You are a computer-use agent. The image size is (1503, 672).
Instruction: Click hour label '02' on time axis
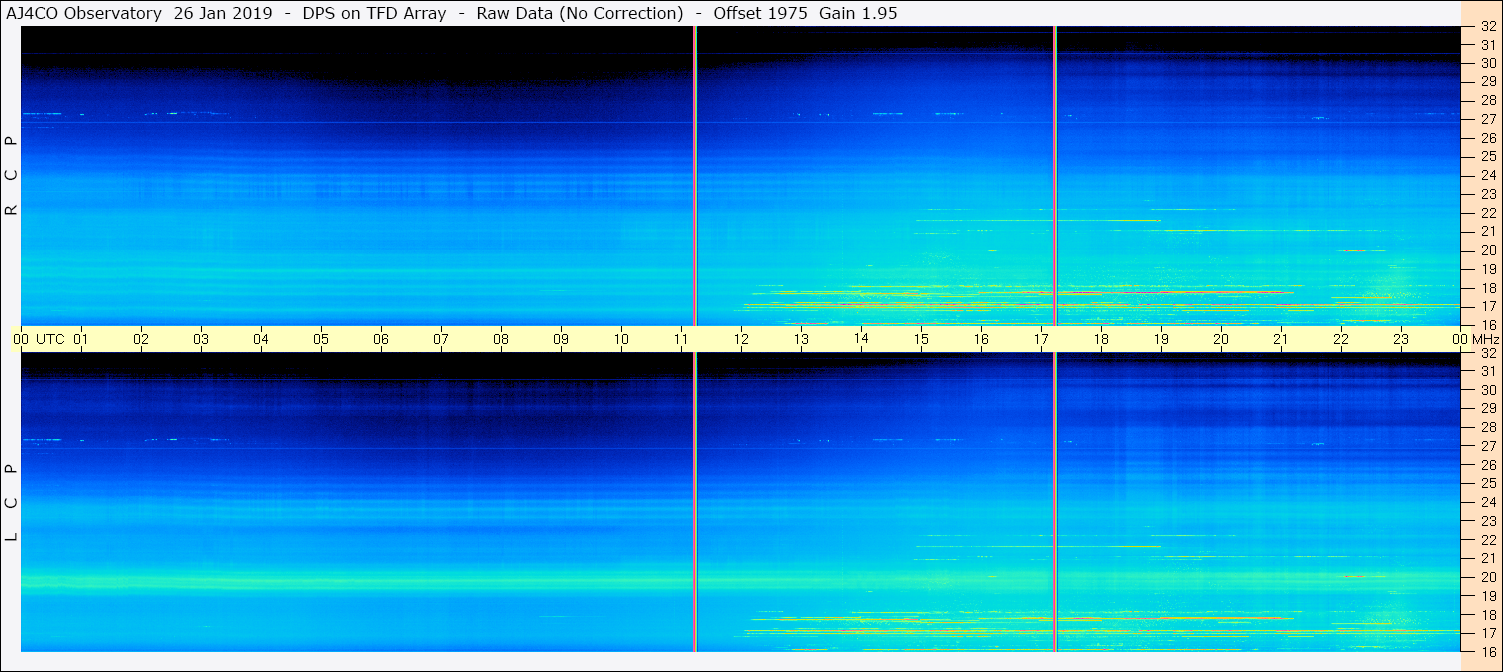click(141, 339)
